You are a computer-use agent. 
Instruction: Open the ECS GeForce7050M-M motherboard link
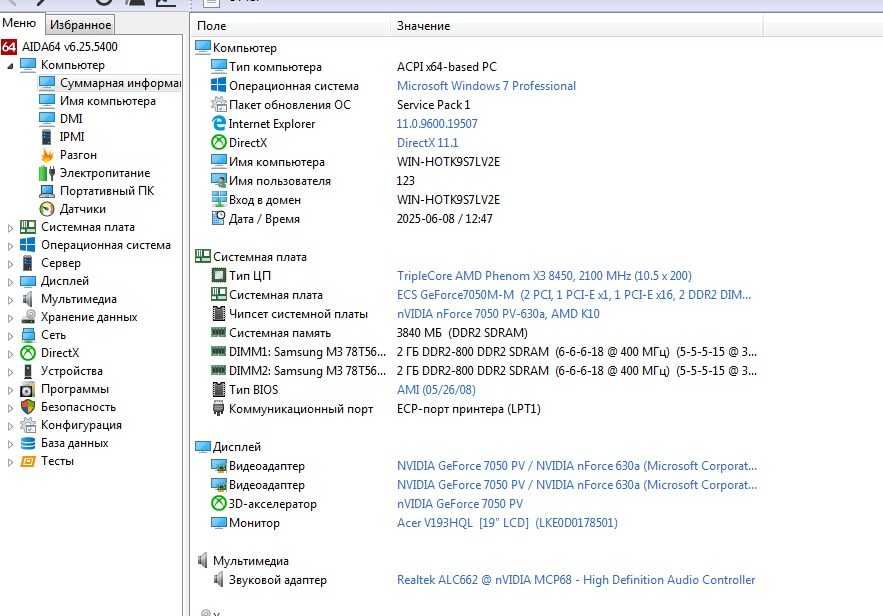[574, 294]
